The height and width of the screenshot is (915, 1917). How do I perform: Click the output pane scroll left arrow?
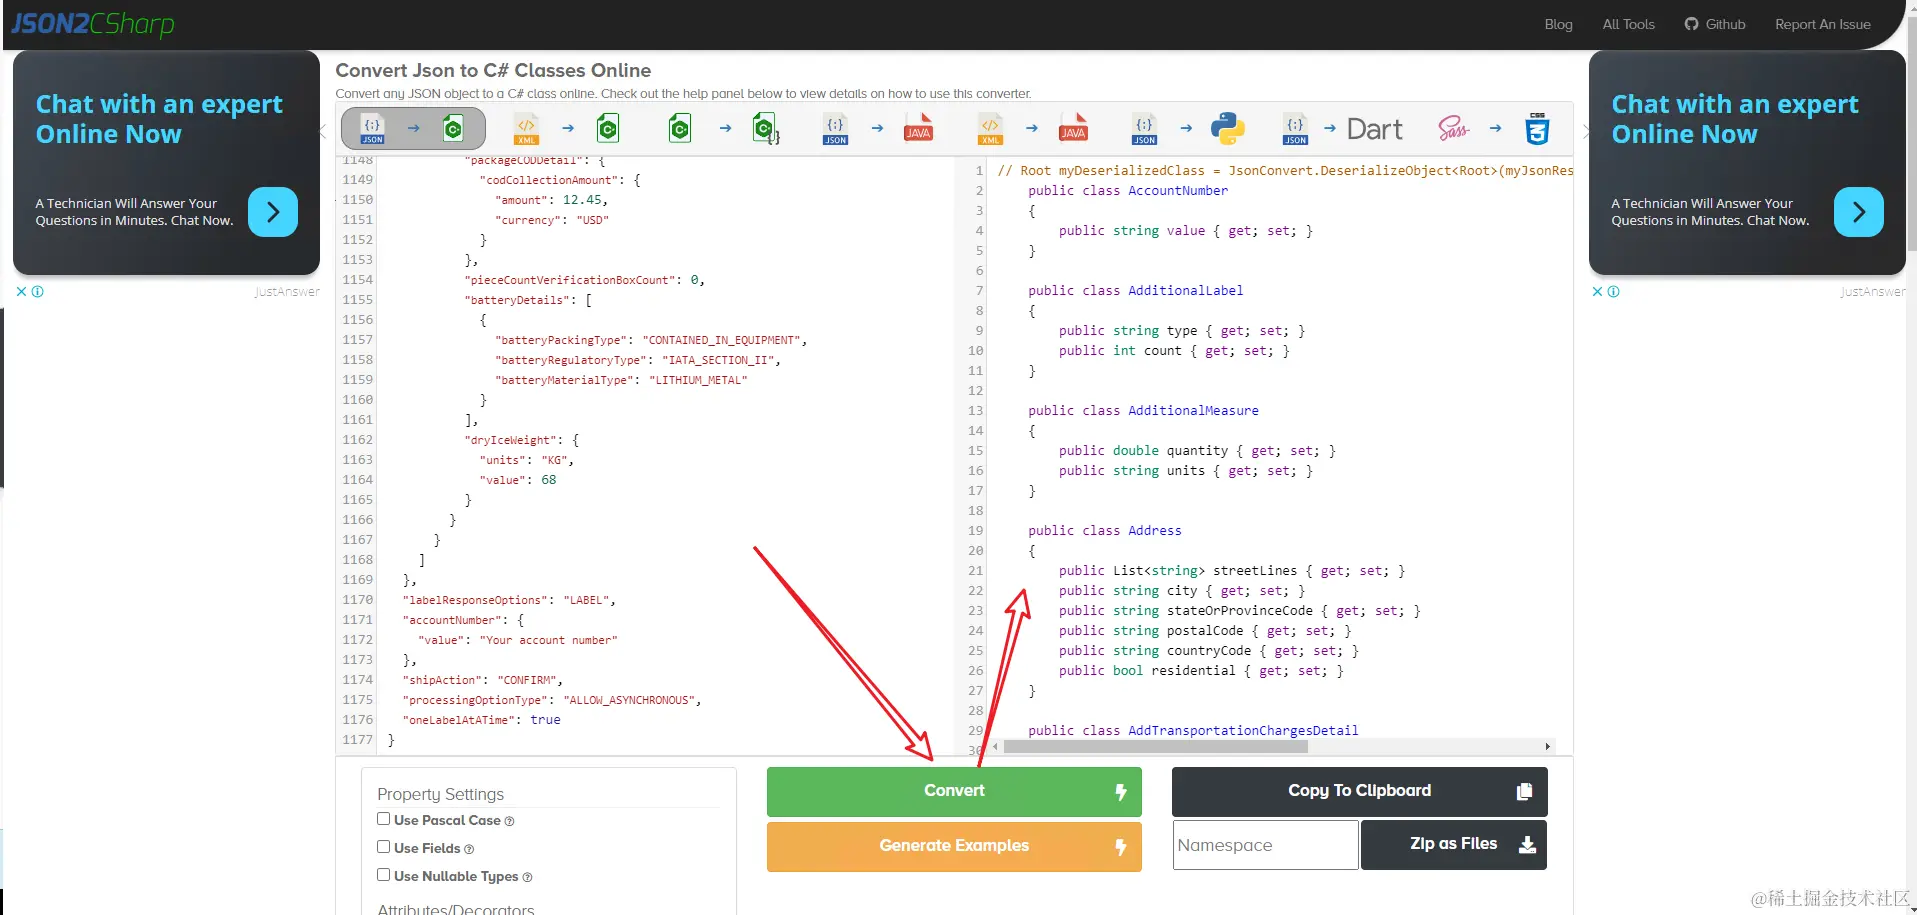coord(995,747)
